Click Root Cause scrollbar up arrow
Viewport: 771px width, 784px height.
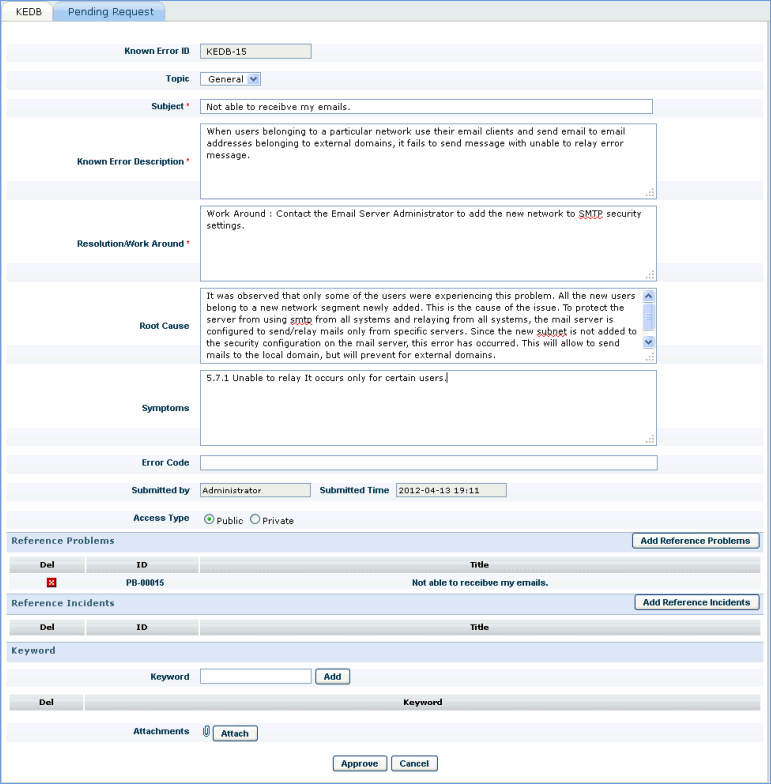648,296
